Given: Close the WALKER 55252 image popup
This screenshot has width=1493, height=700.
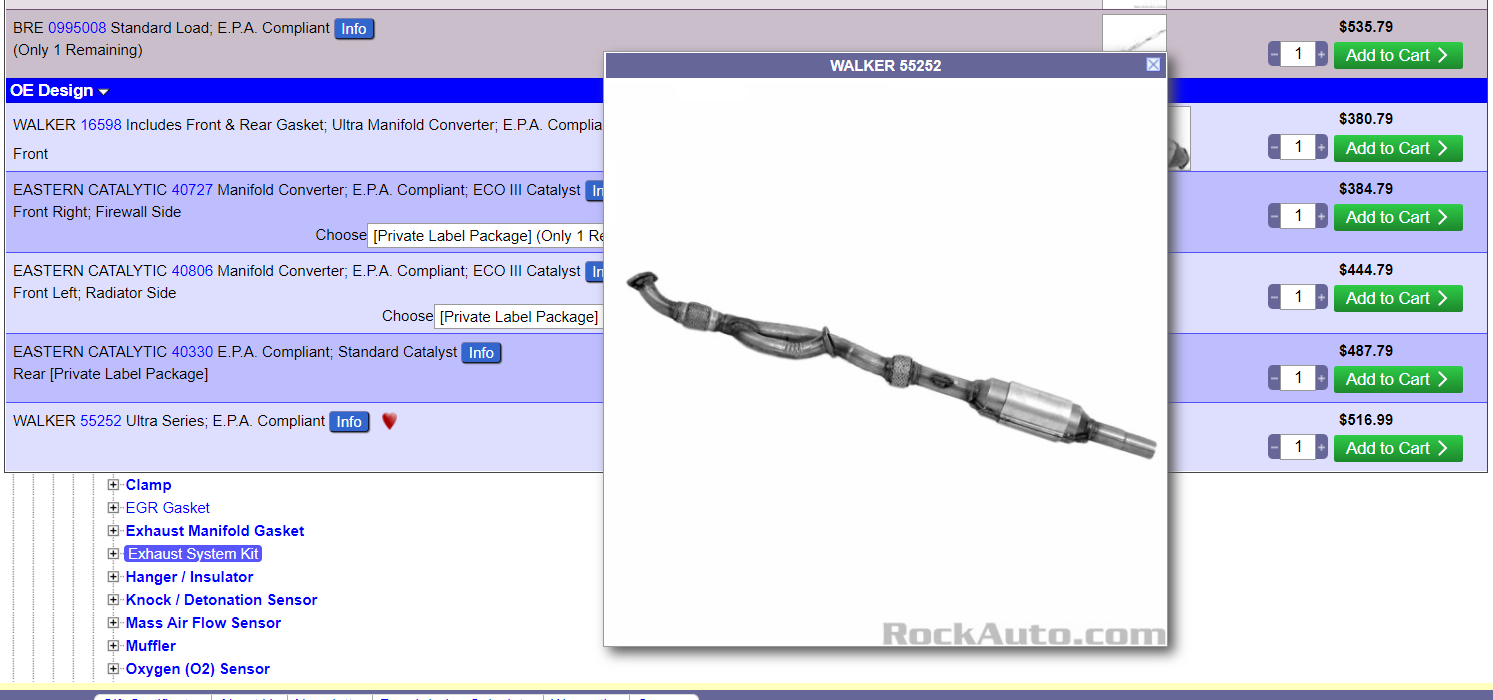Looking at the screenshot, I should click(1153, 65).
